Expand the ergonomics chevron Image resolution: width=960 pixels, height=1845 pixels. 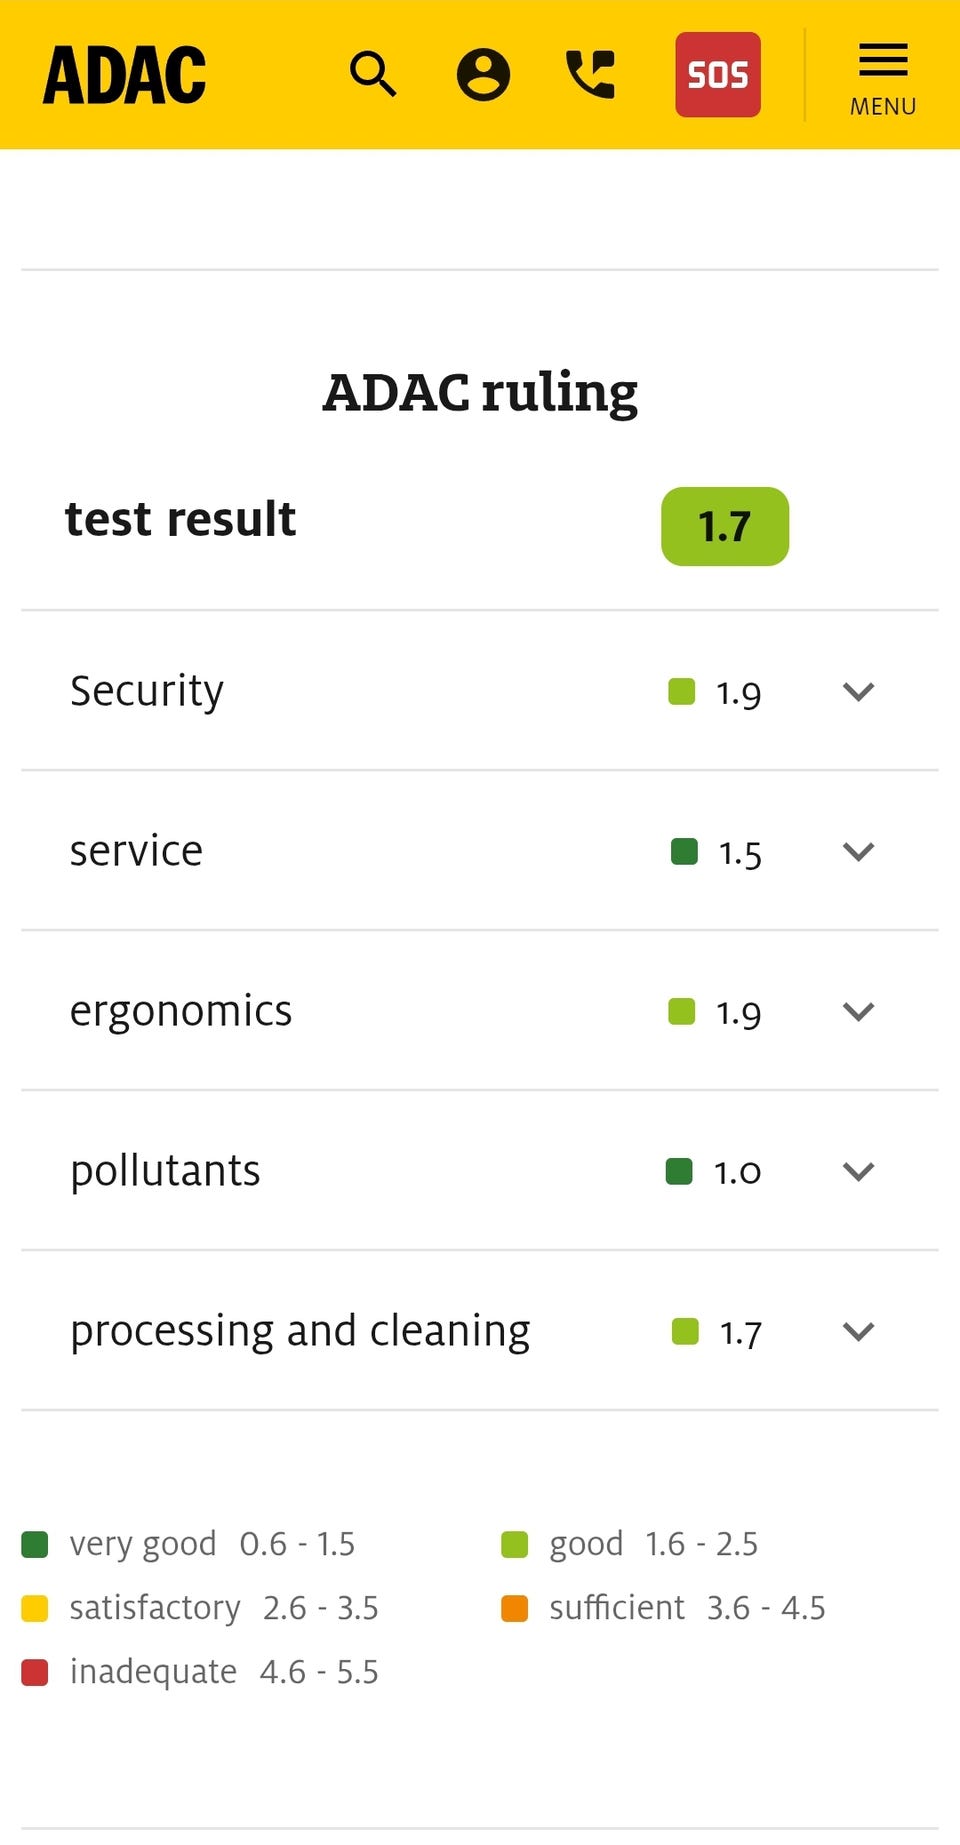(858, 1011)
